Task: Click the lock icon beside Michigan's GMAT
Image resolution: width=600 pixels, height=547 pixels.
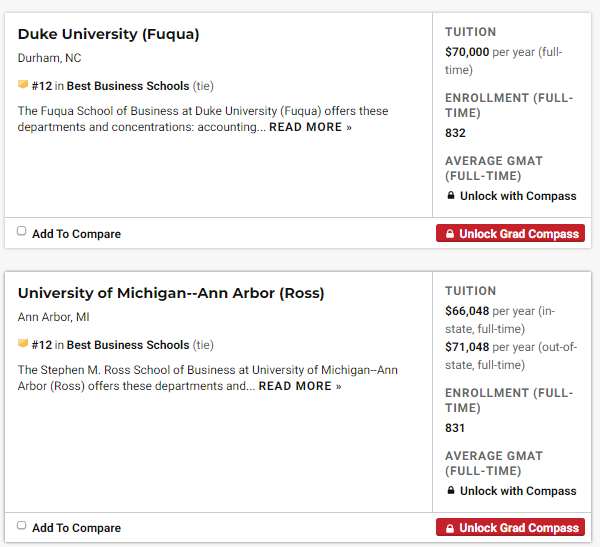Action: [x=451, y=491]
